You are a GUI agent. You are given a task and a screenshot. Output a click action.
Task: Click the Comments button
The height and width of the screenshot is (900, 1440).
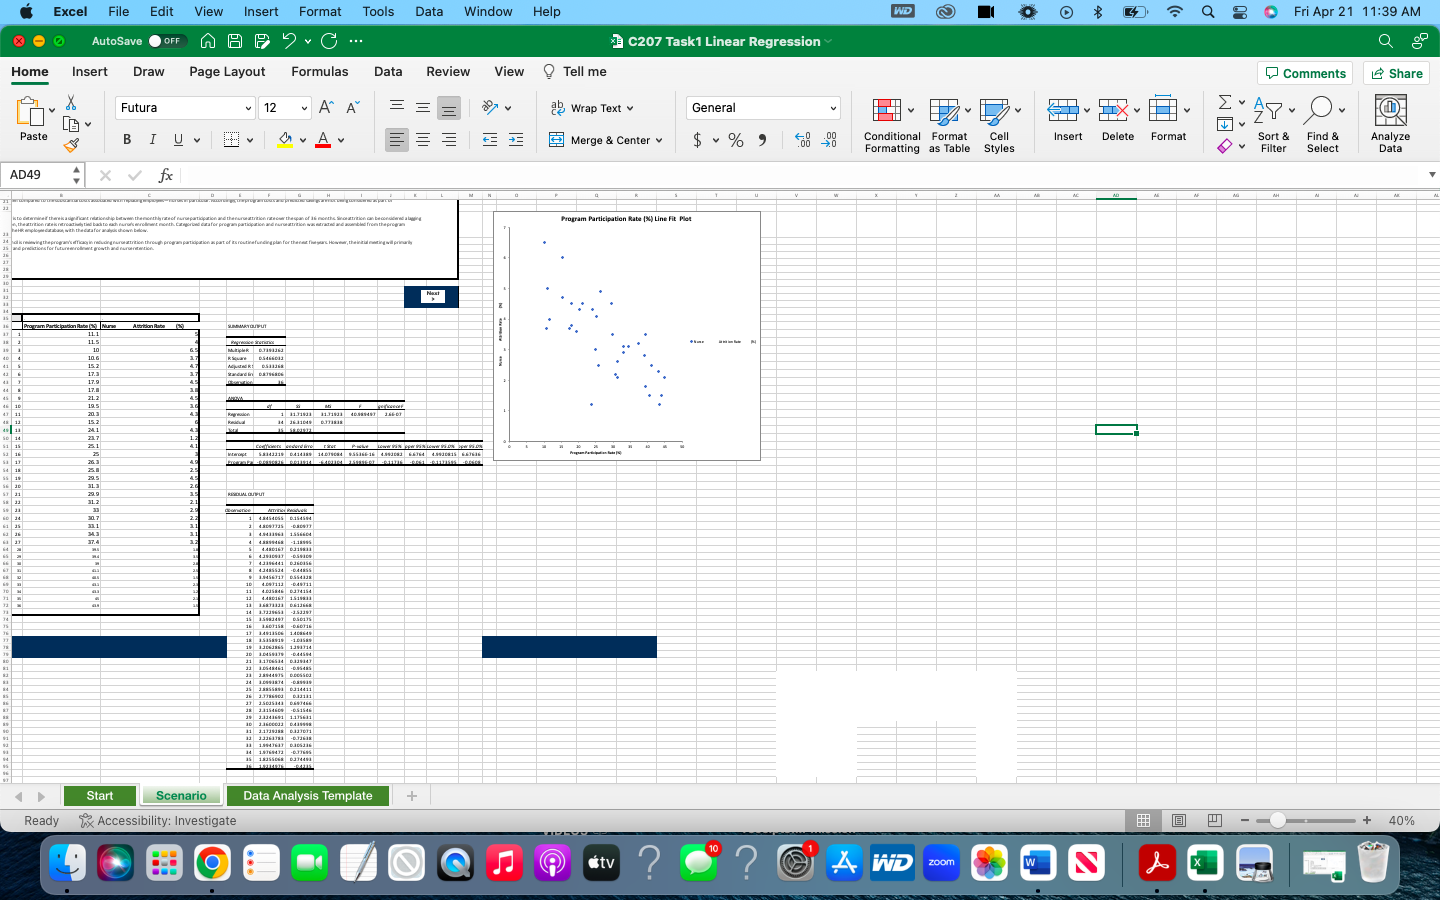point(1305,73)
